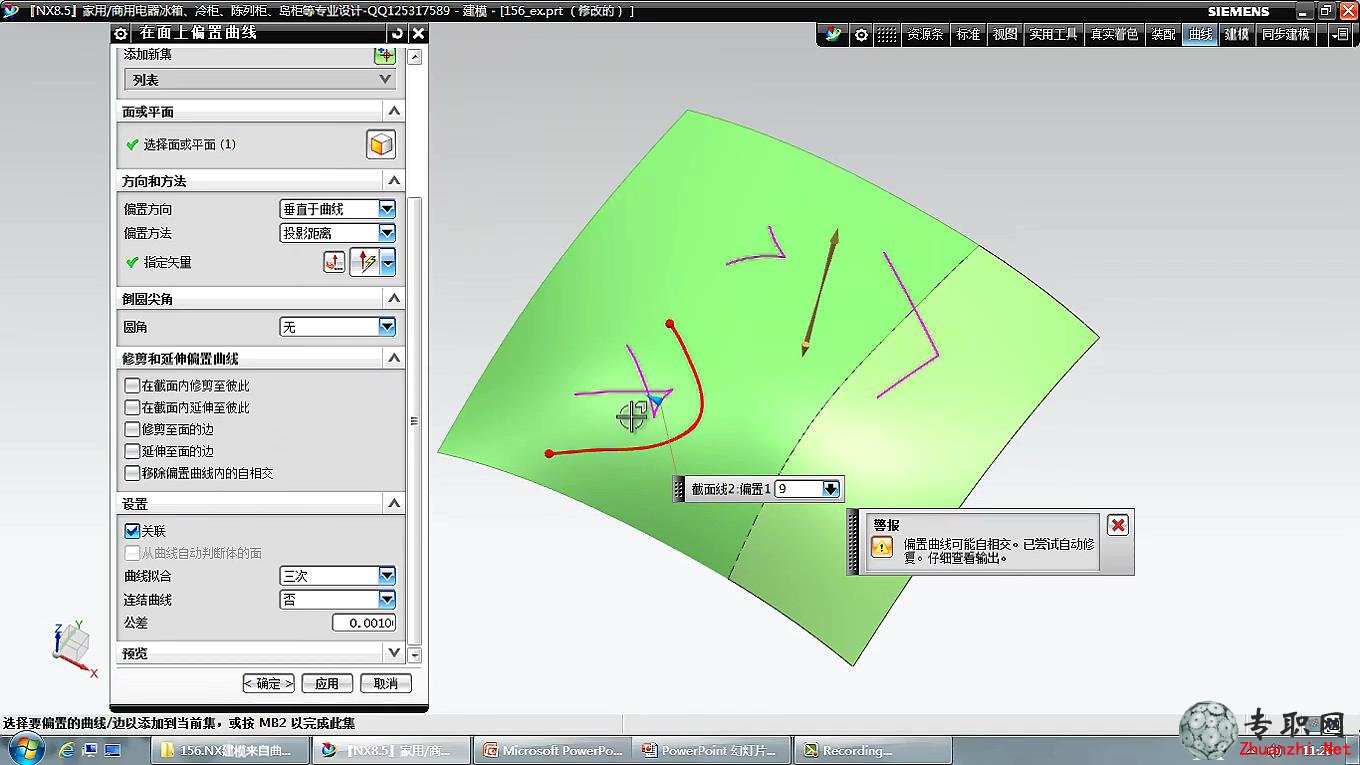Click the select face or plane cube icon

coord(381,145)
